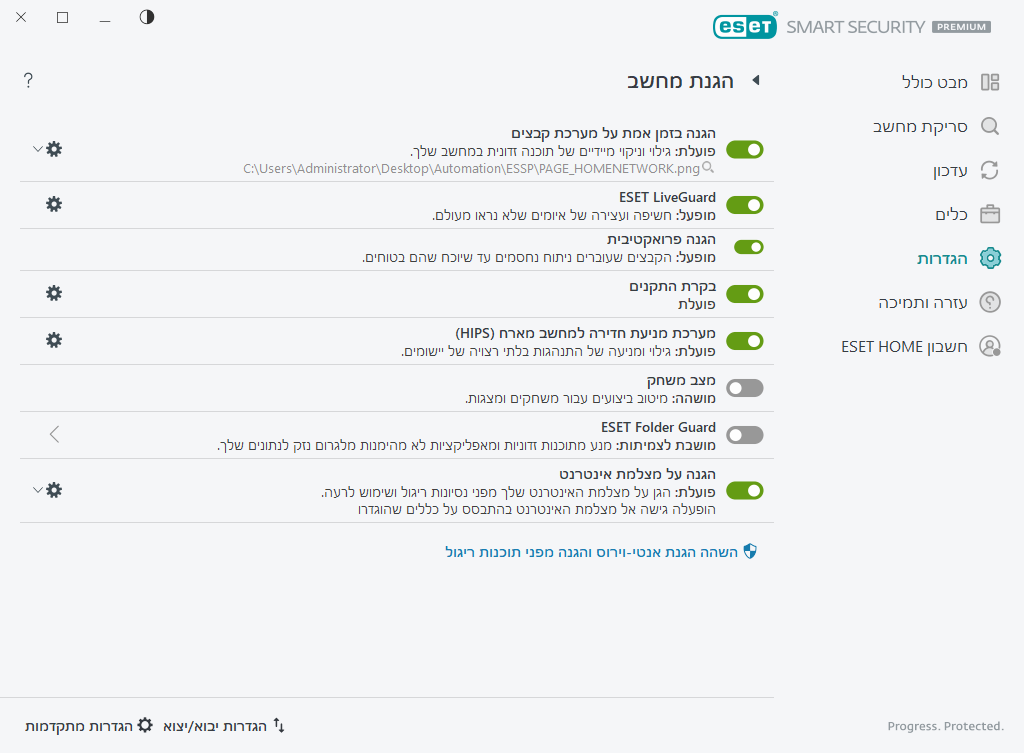Click the HIPS settings gear icon
The image size is (1024, 753).
coord(54,340)
